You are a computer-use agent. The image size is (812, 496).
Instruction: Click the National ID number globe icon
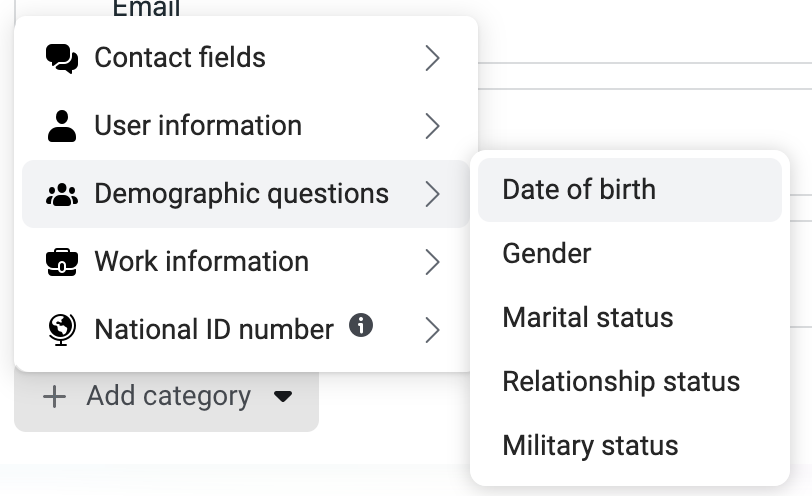pyautogui.click(x=62, y=330)
